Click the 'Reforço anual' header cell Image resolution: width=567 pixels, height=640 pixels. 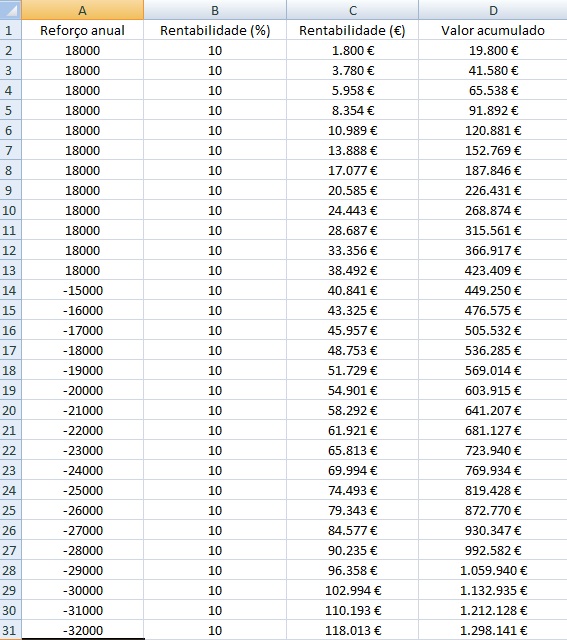click(82, 30)
